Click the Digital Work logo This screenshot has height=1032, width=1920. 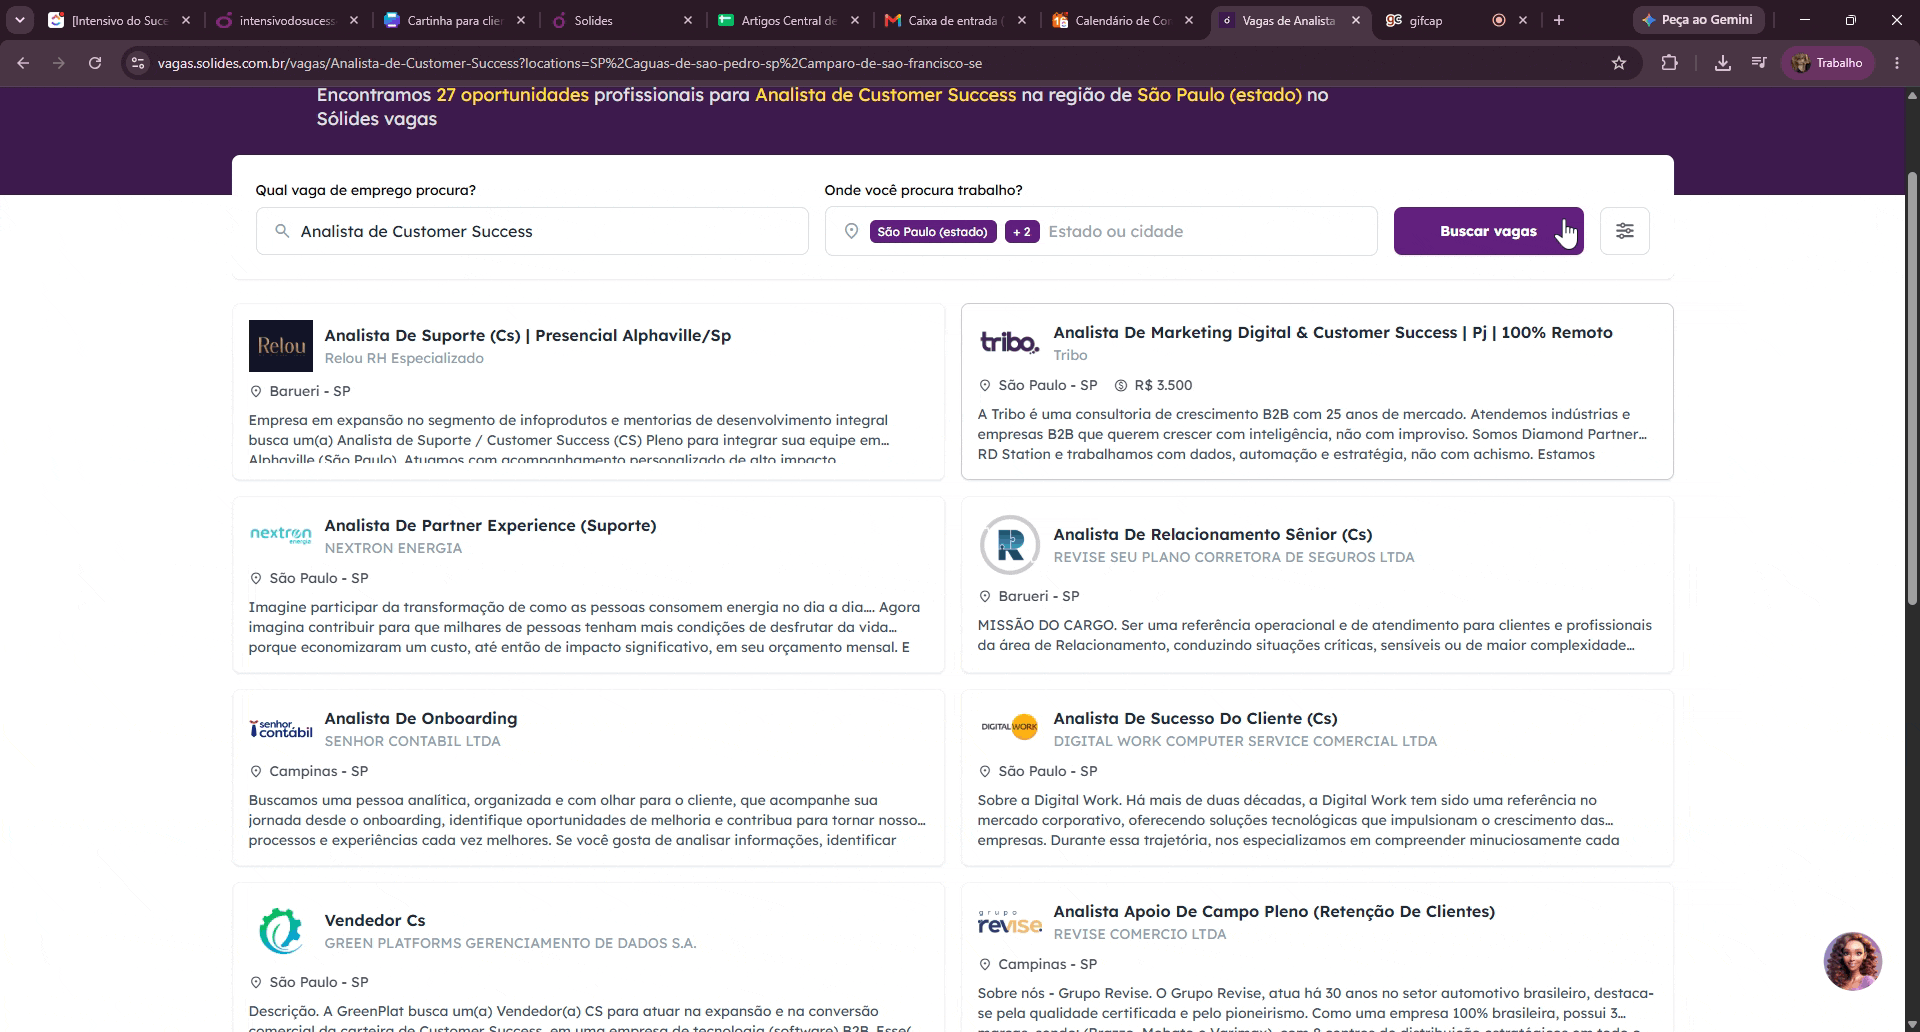coord(1009,727)
